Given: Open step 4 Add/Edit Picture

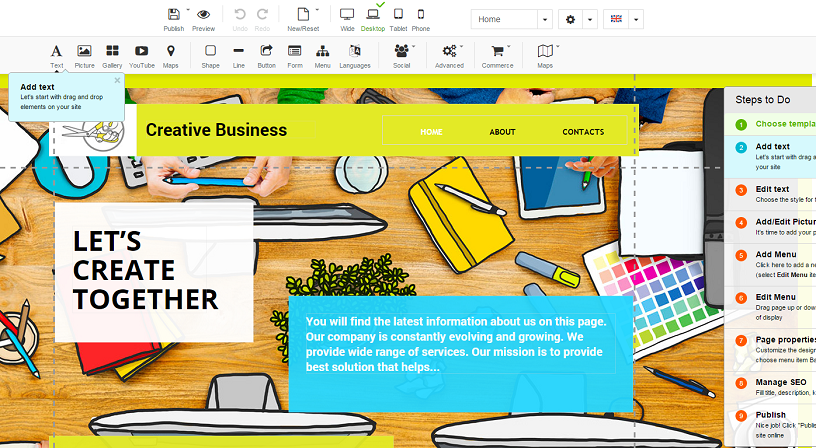Looking at the screenshot, I should coord(770,227).
